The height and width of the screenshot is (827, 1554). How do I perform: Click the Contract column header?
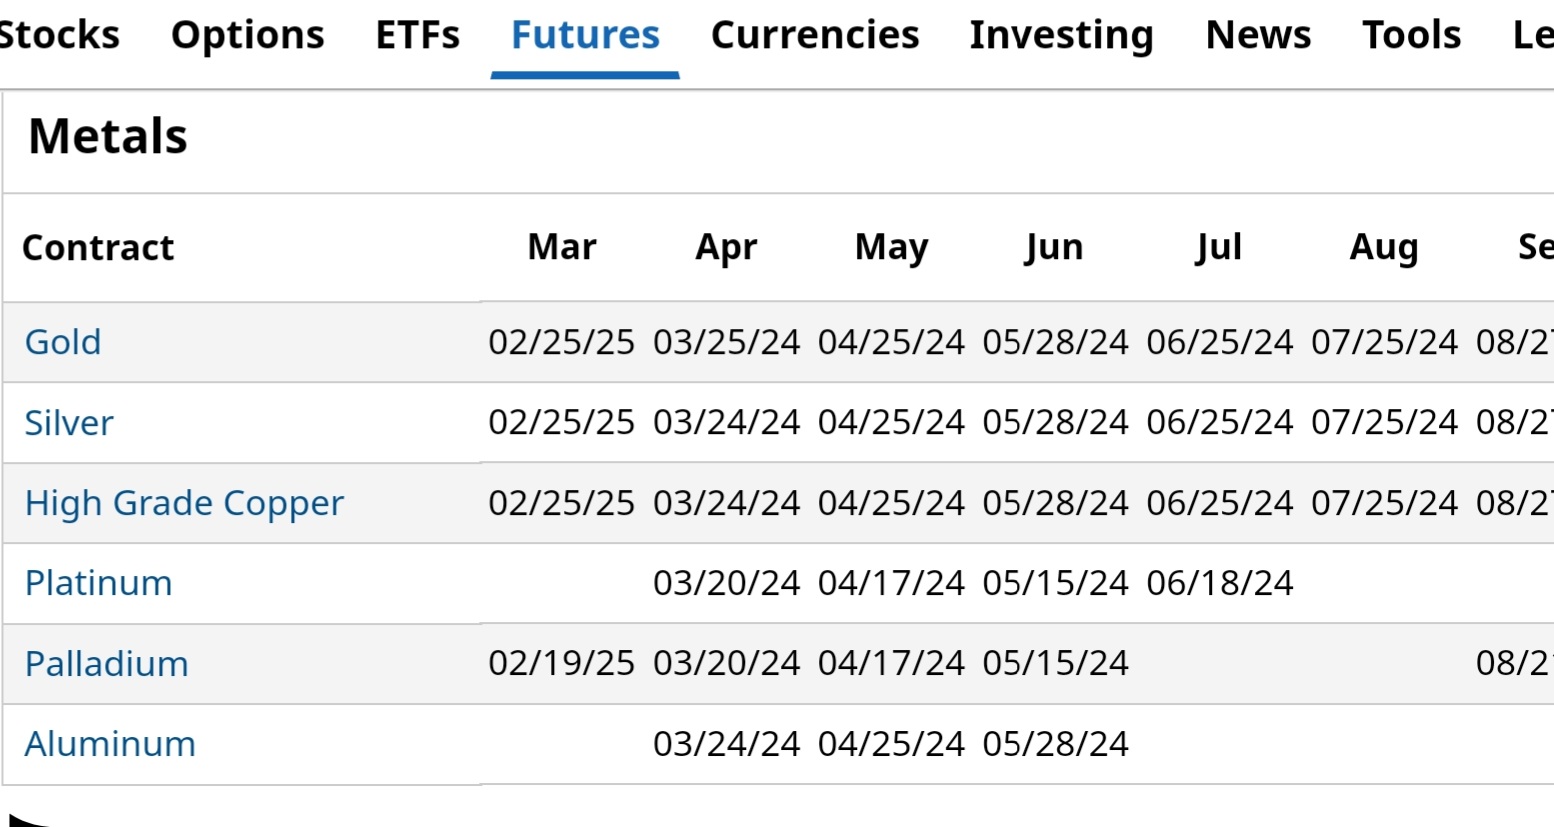tap(98, 247)
